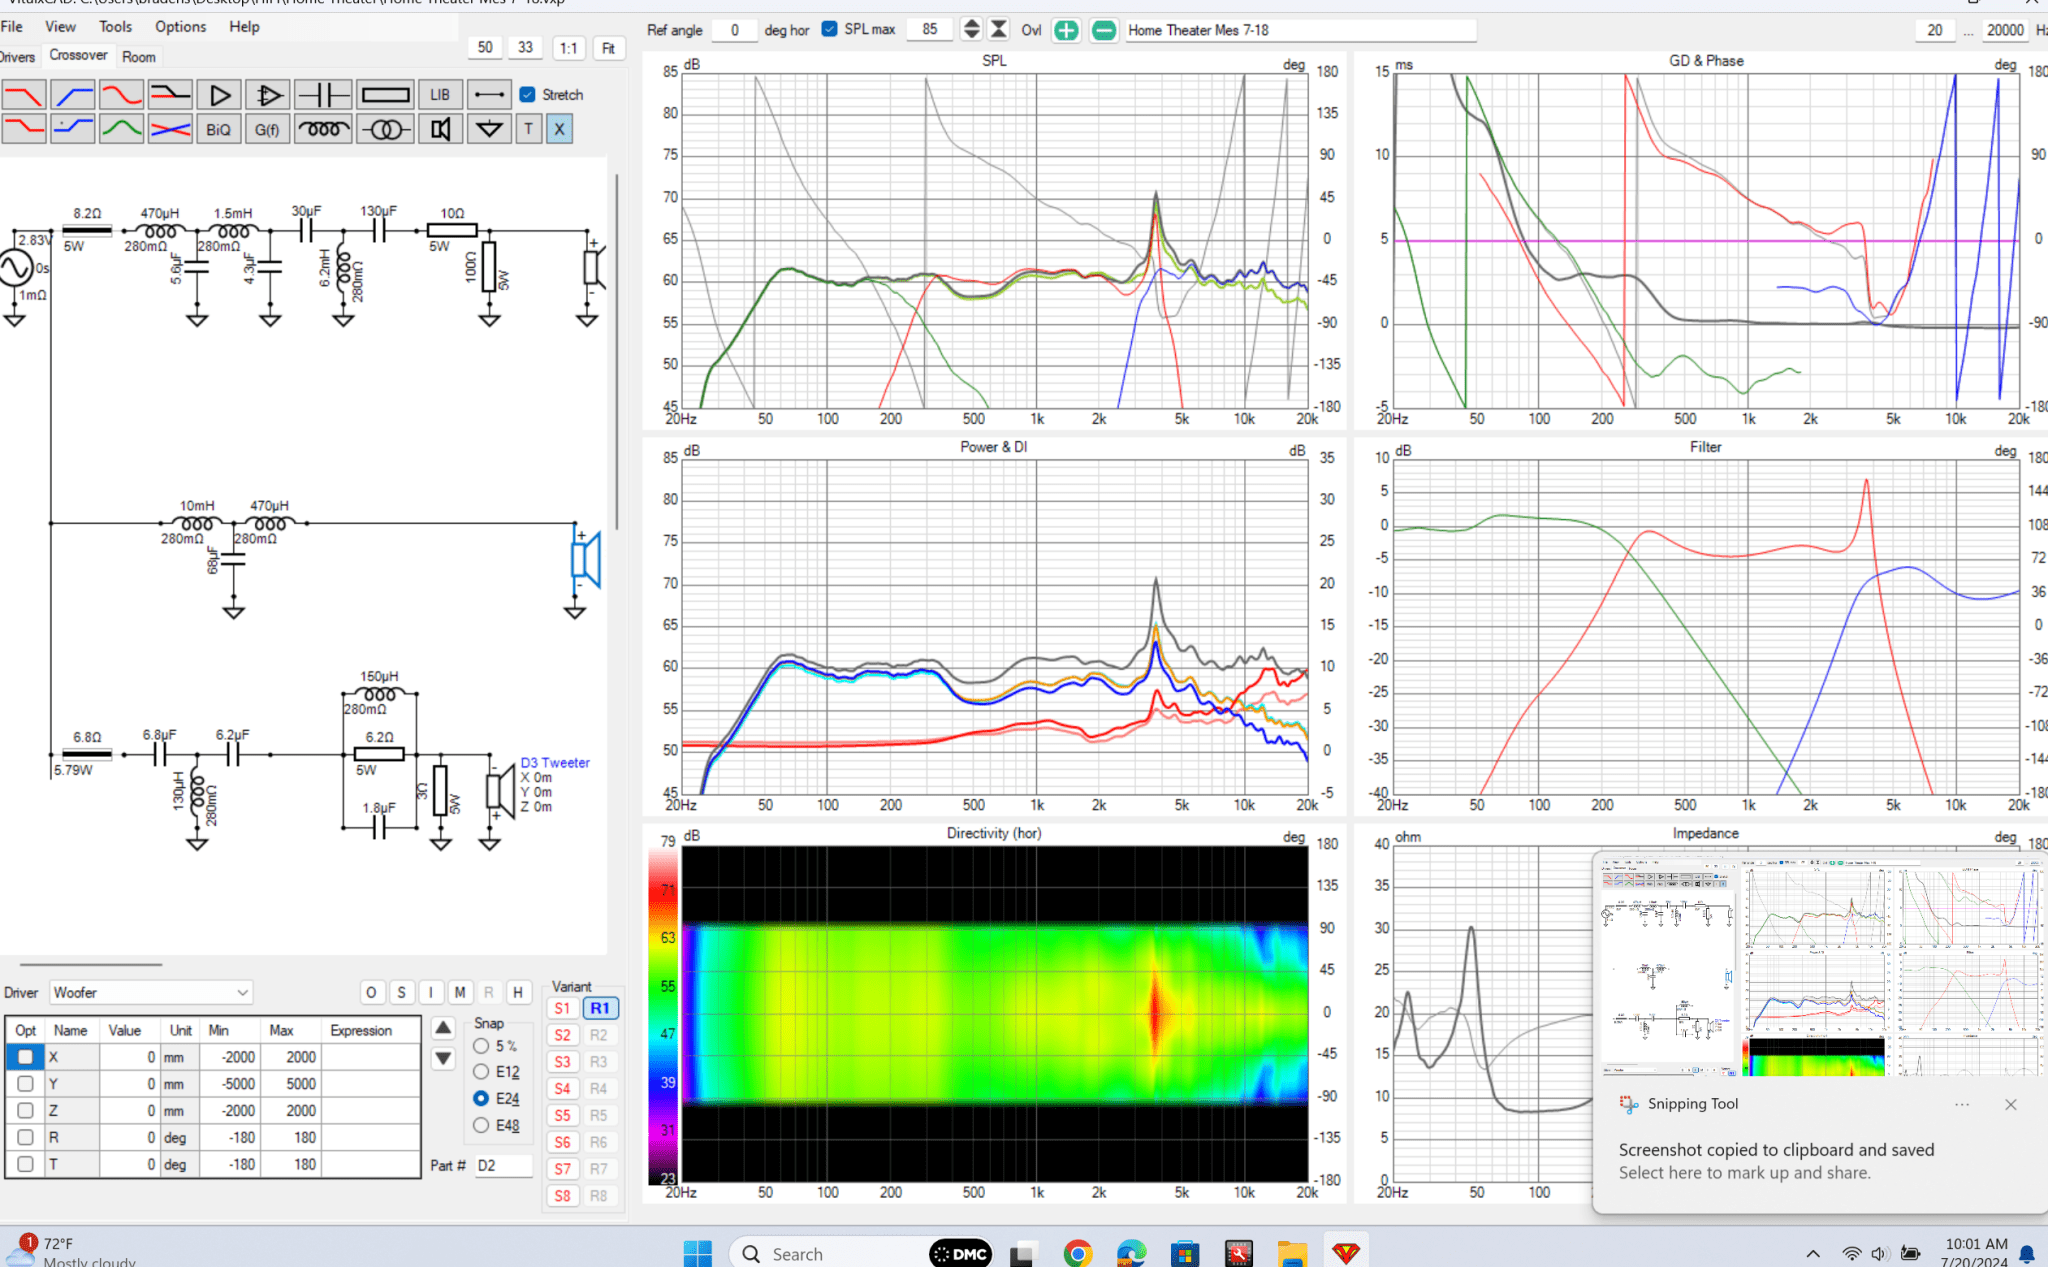Image resolution: width=2048 pixels, height=1267 pixels.
Task: Open the LIB component library
Action: tap(440, 95)
